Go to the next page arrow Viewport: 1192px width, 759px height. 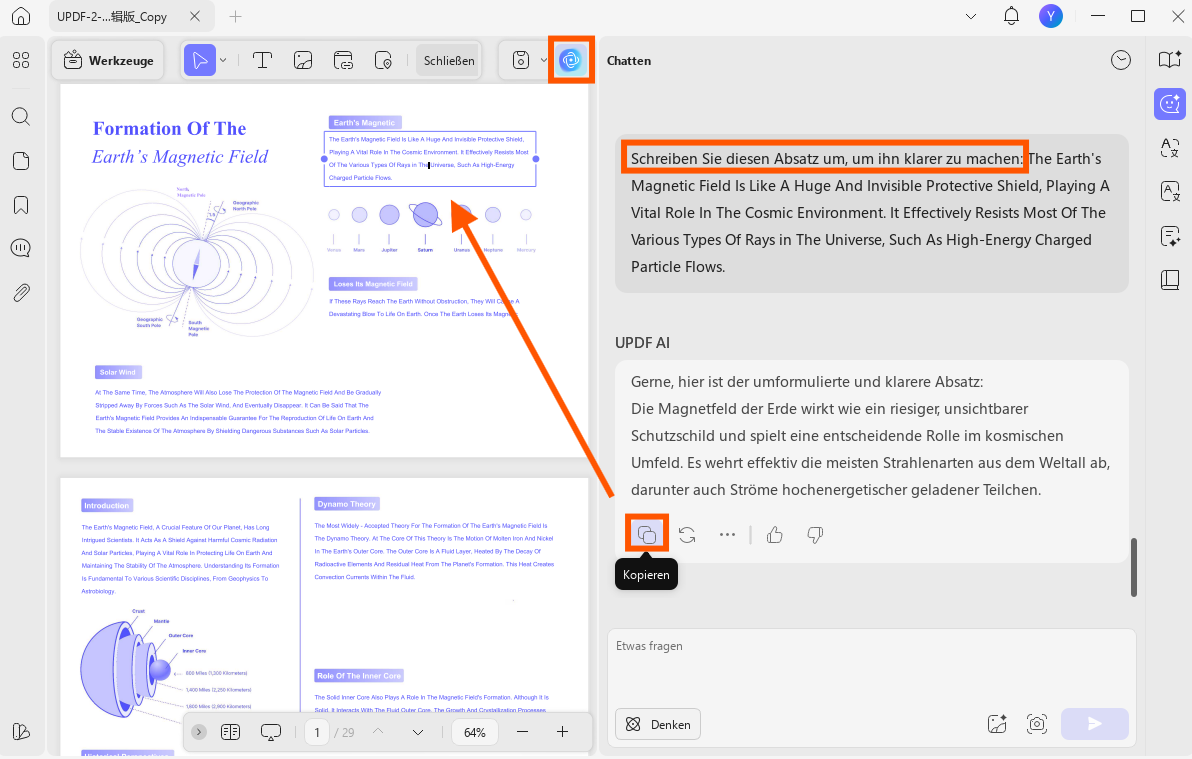[x=417, y=732]
